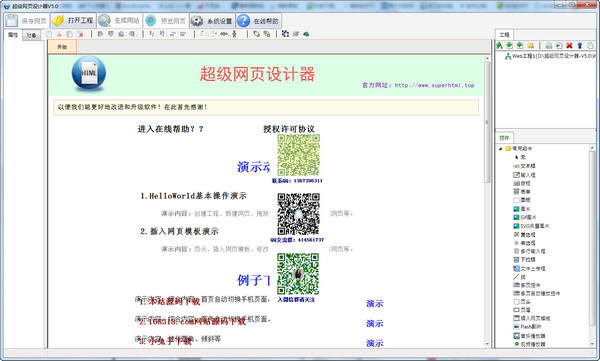Click the bring to front layer icon
The width and height of the screenshot is (600, 361).
tap(256, 34)
